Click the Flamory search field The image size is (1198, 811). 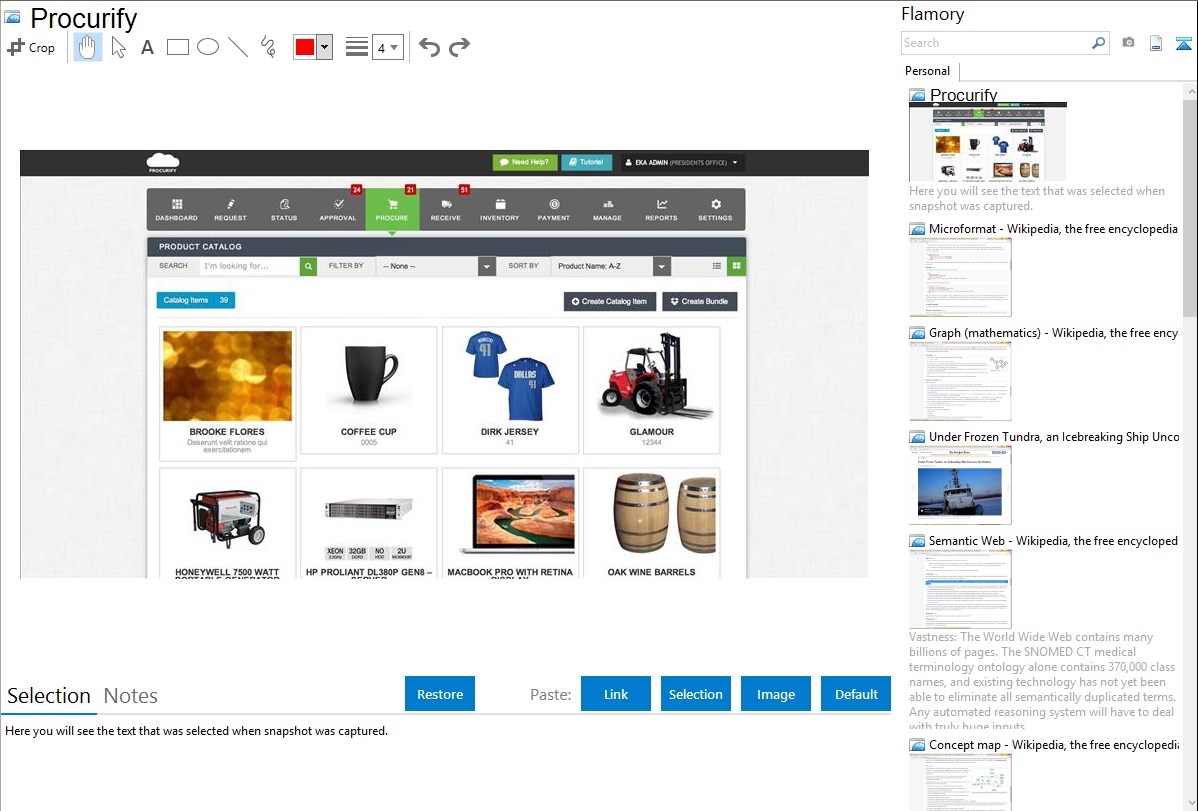996,43
